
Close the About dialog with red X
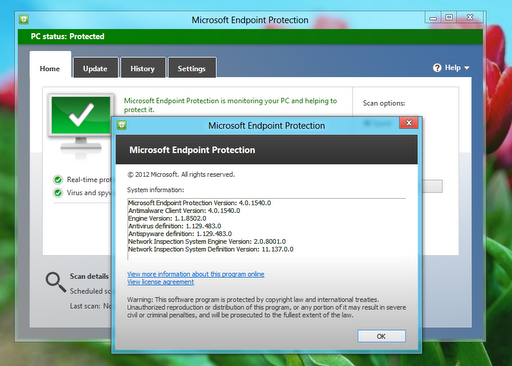click(x=409, y=123)
